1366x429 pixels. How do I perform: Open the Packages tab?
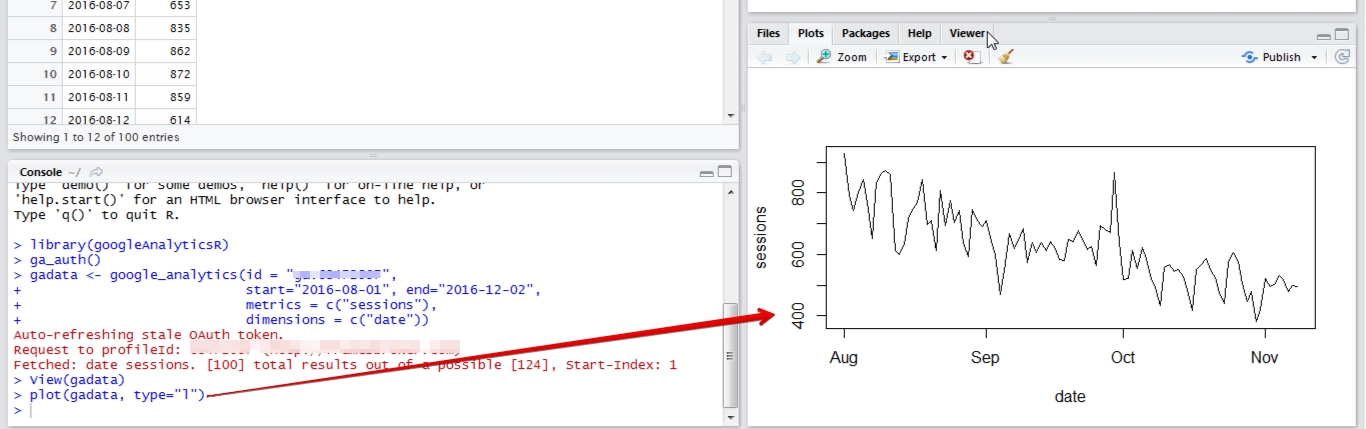[866, 33]
